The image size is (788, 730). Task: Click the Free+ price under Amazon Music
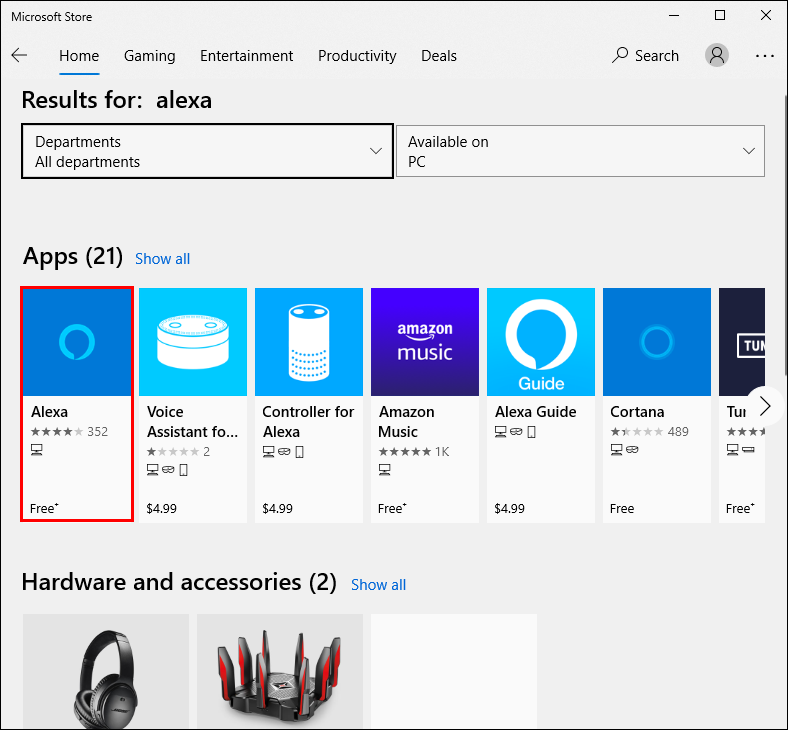tap(392, 508)
